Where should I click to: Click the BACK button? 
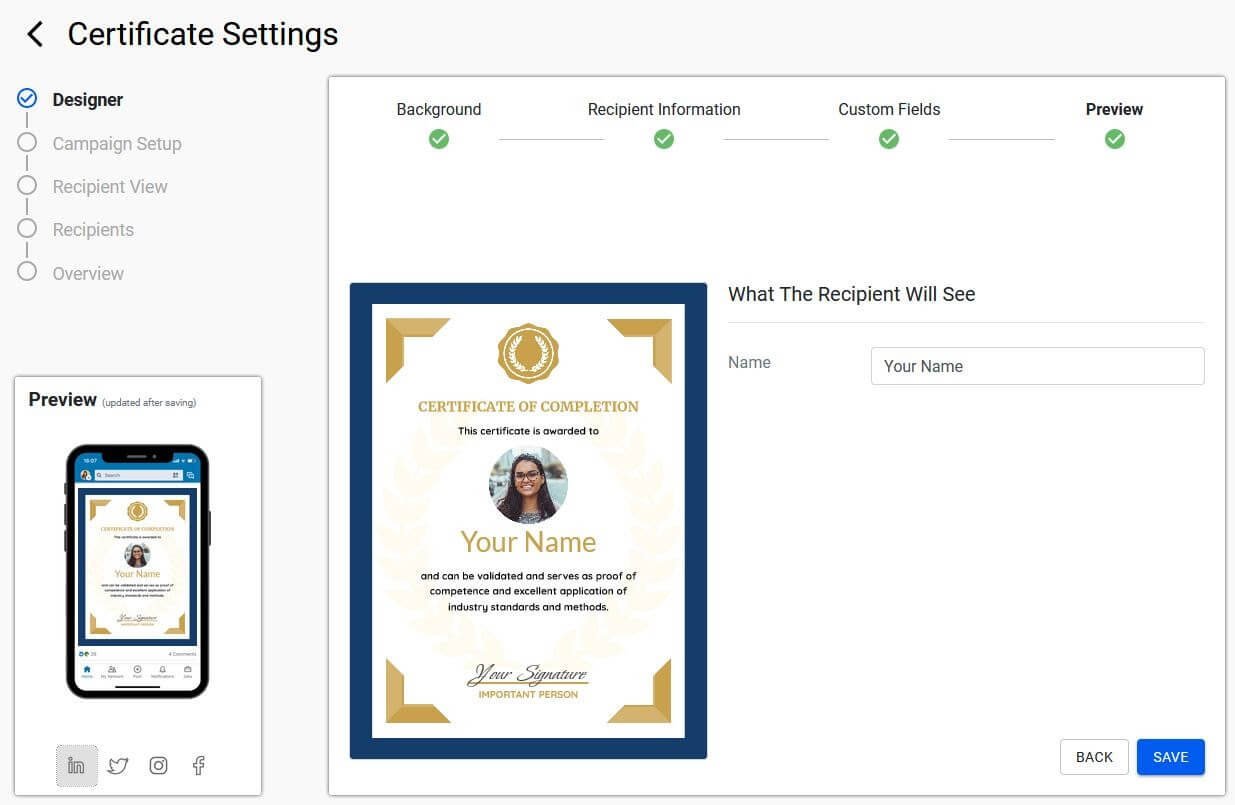[x=1094, y=757]
